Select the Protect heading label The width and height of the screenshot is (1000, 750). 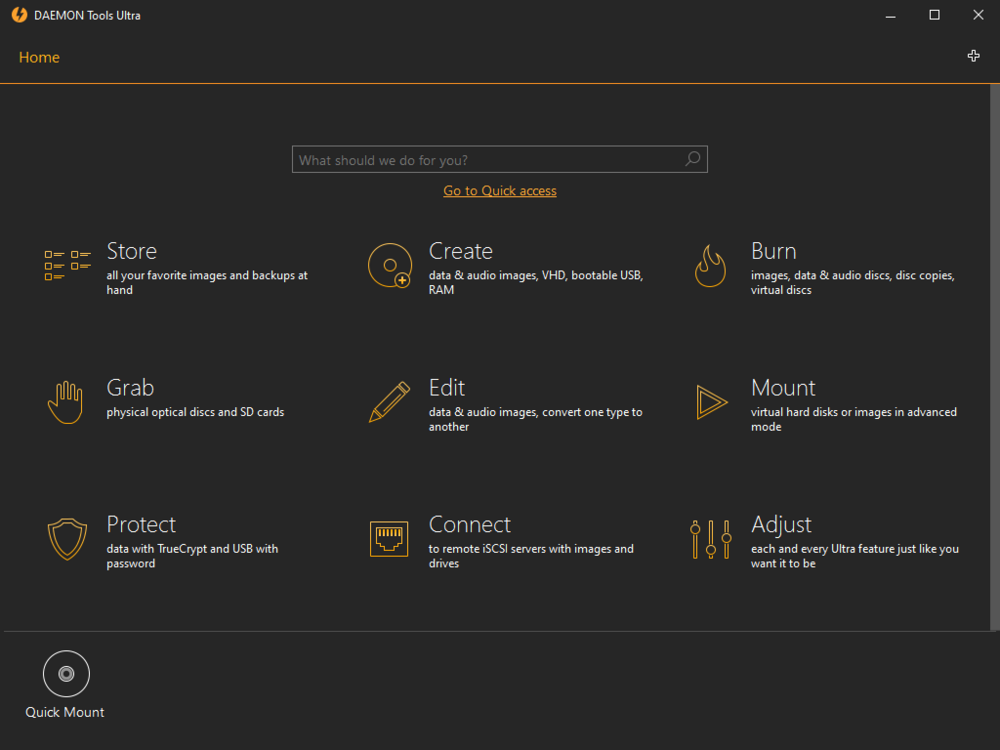[141, 525]
